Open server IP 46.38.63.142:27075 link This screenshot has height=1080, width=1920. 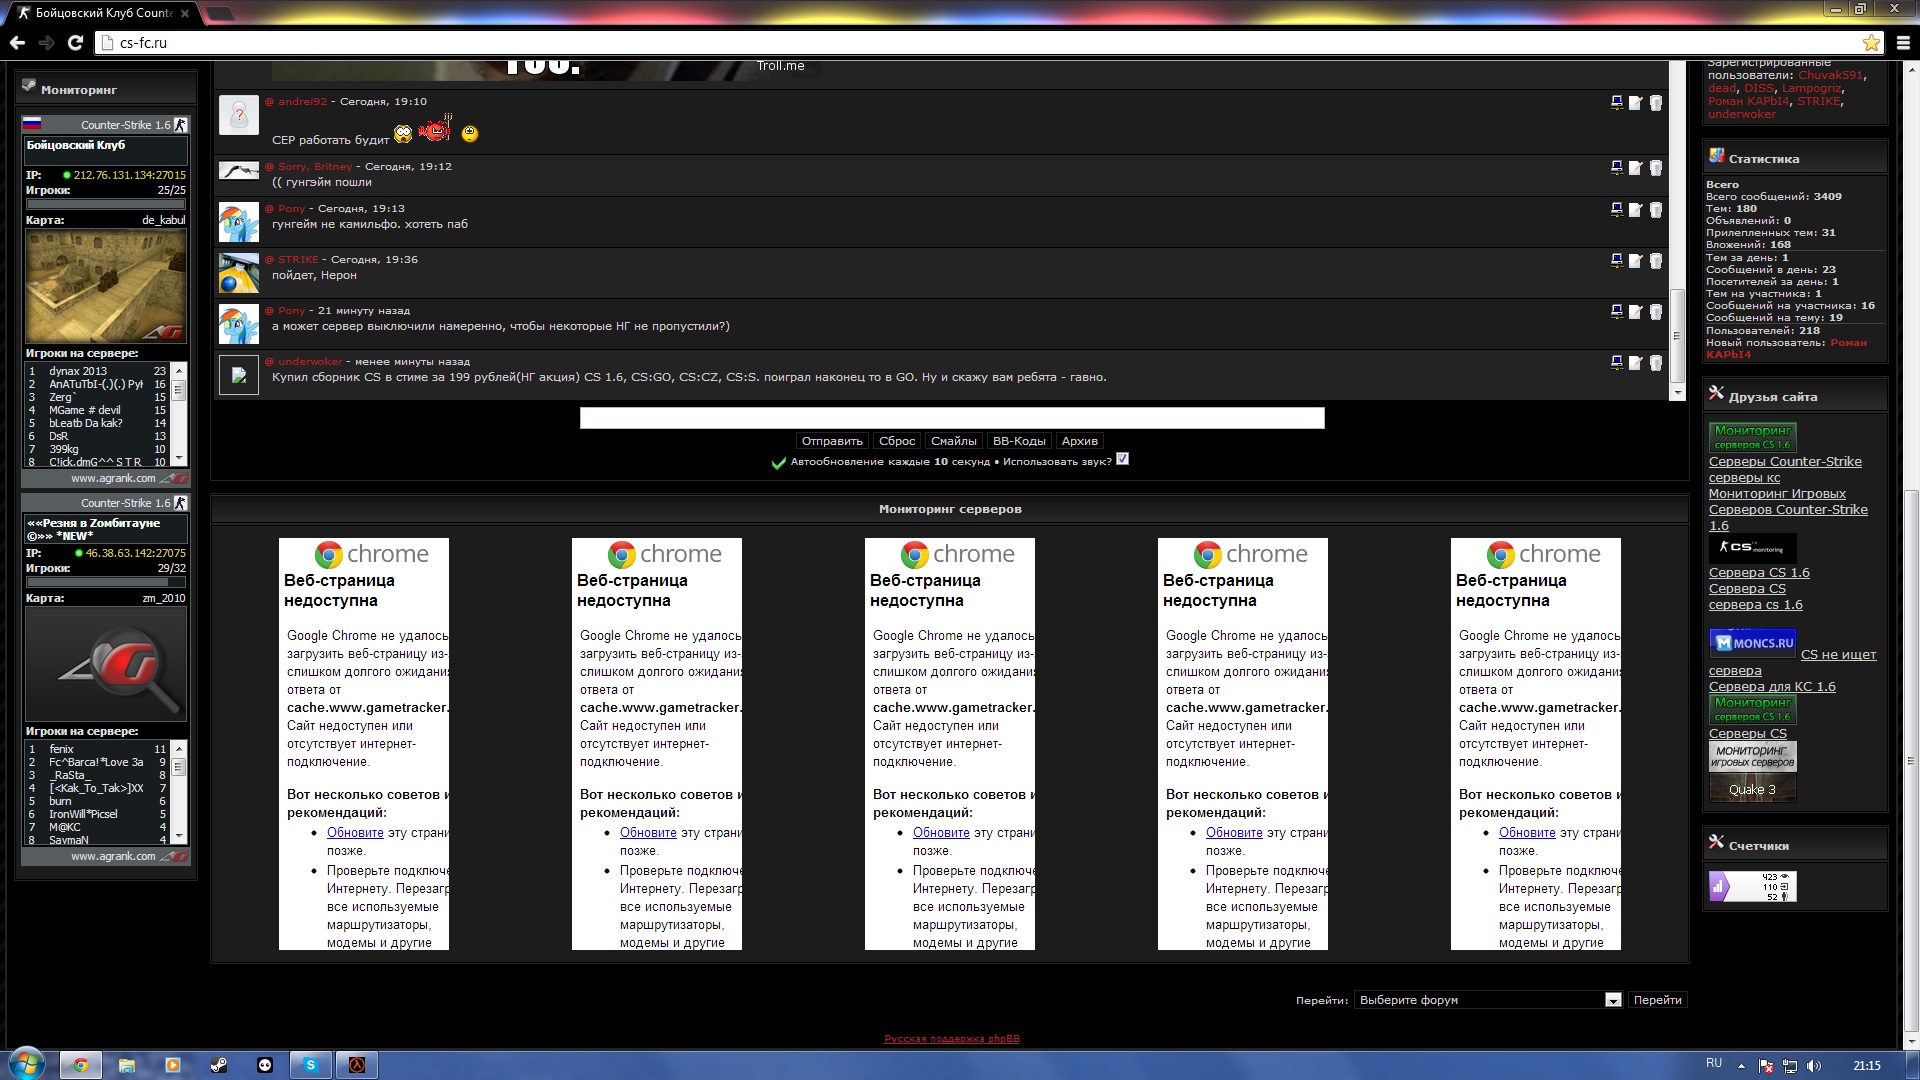coord(136,553)
